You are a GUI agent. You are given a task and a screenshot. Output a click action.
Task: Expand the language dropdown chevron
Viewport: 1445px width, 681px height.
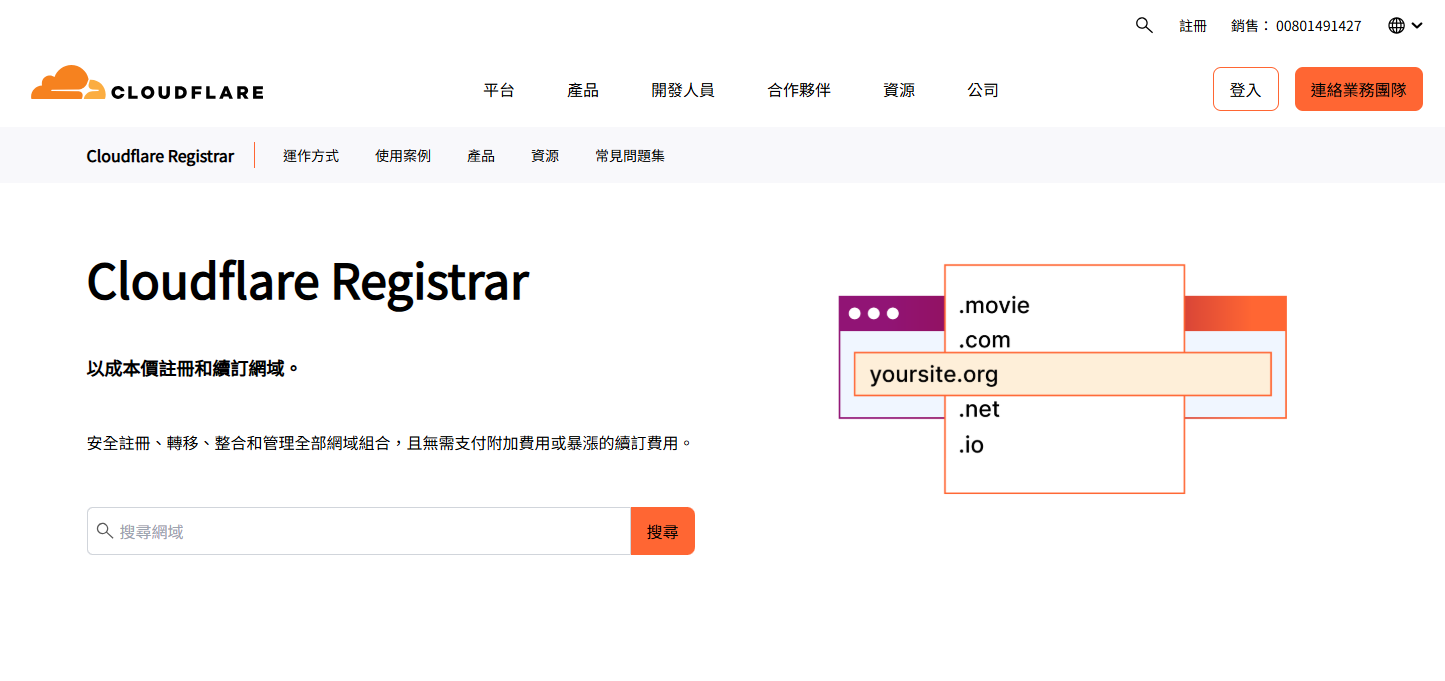click(1417, 25)
